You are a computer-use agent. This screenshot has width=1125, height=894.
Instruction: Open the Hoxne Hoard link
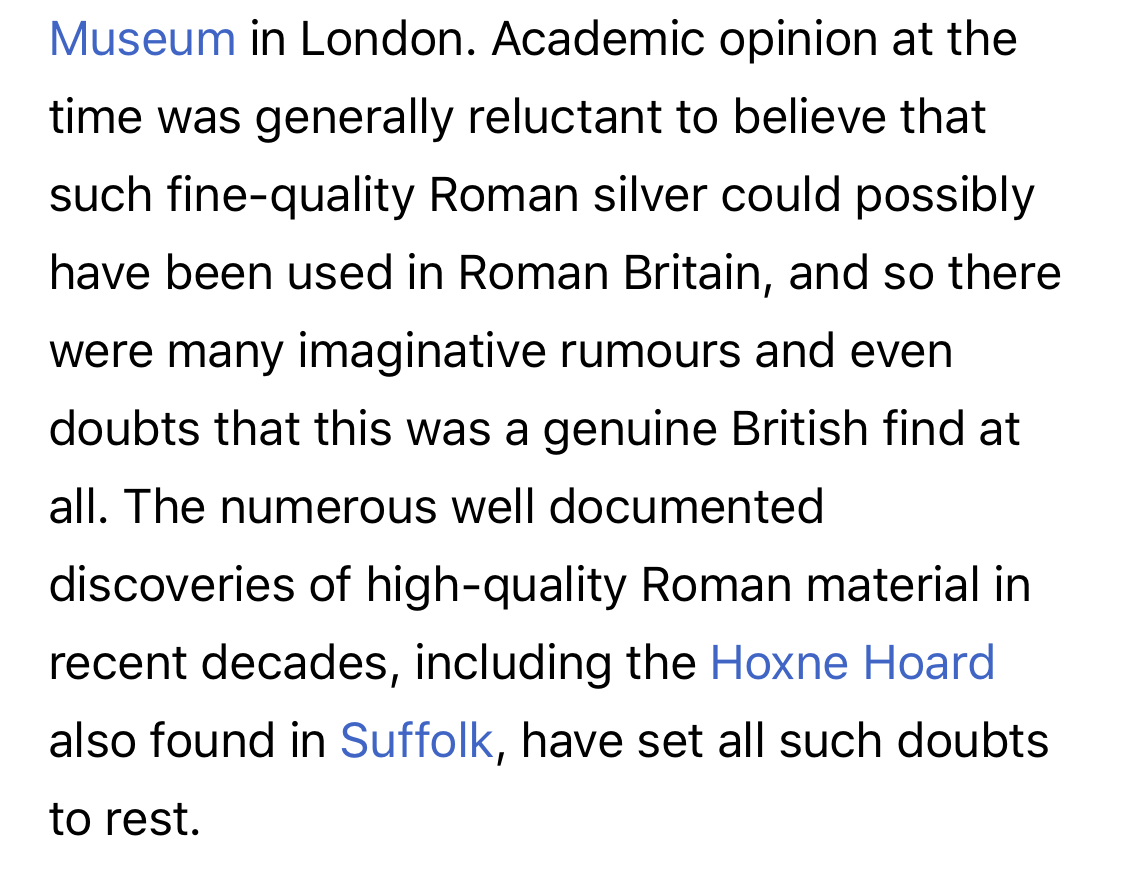coord(852,662)
